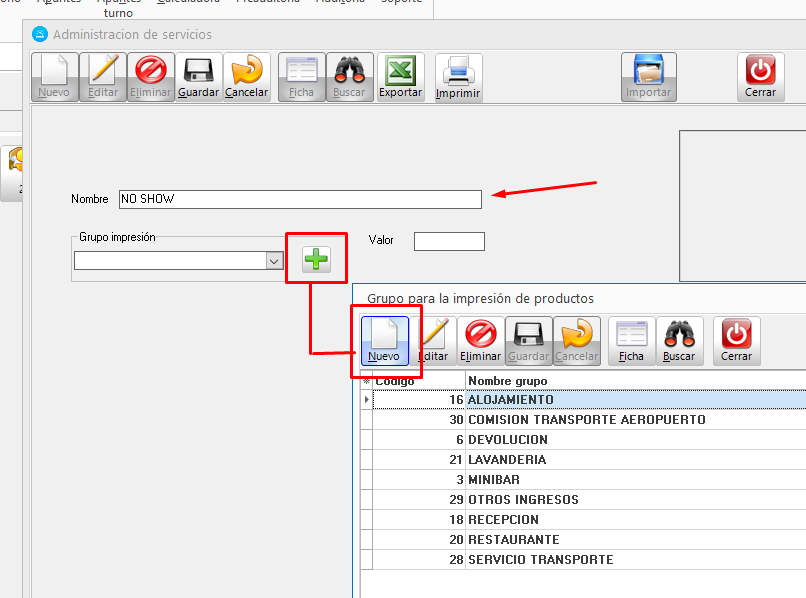Close the group popup with Cerrar
This screenshot has height=598, width=806.
(x=736, y=341)
